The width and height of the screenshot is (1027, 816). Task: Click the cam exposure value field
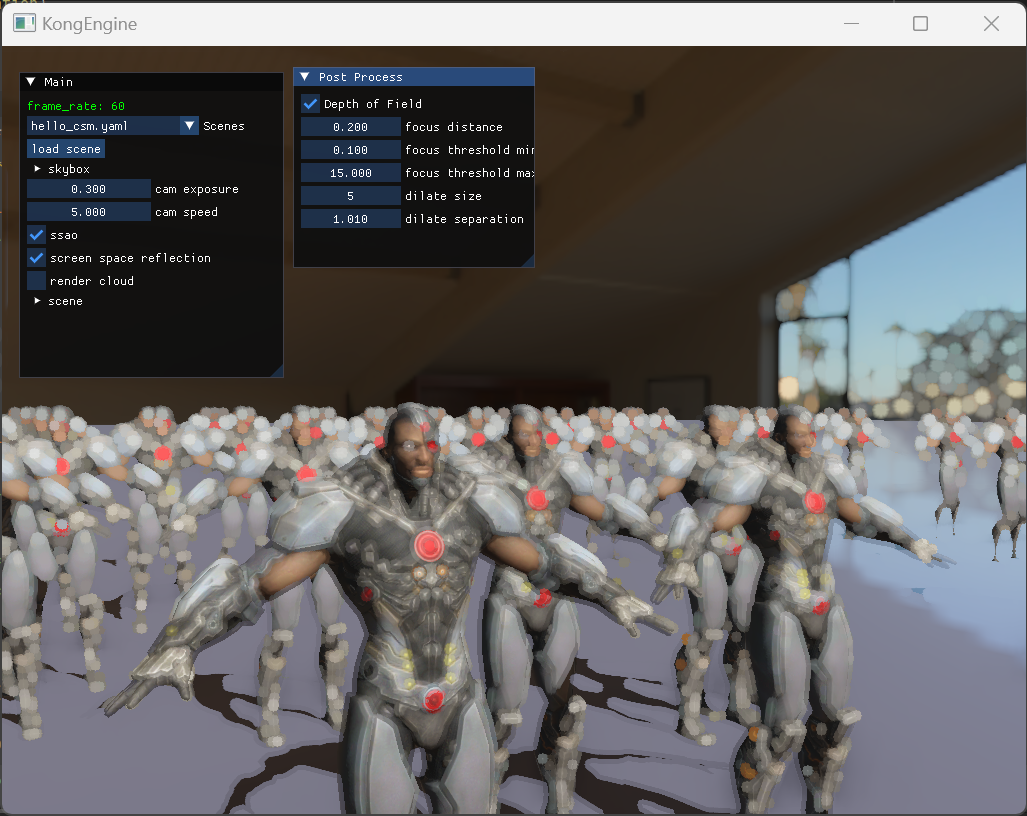pyautogui.click(x=88, y=189)
